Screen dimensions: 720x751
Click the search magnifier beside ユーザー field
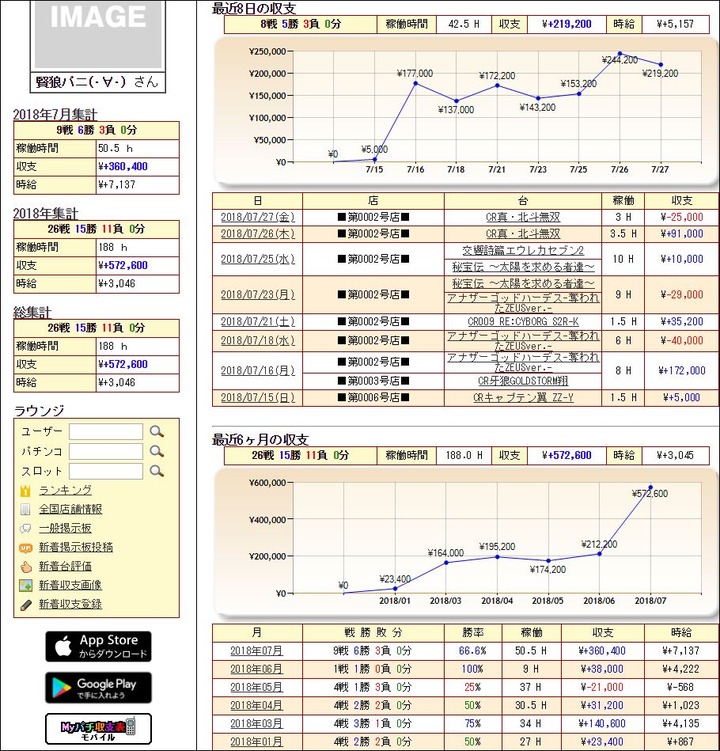coord(157,432)
